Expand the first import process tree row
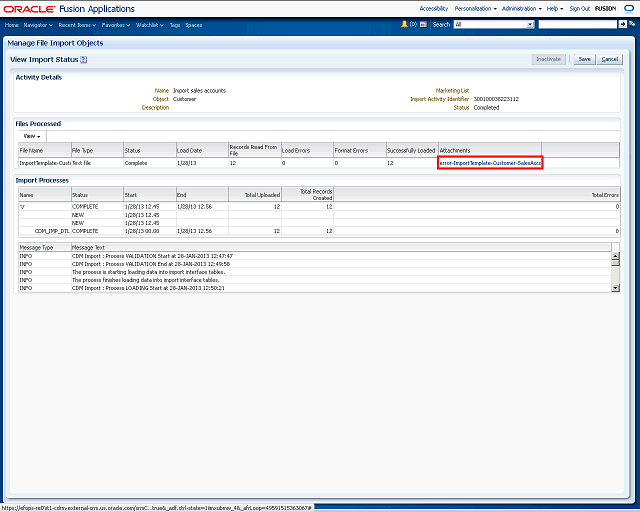 tap(22, 206)
